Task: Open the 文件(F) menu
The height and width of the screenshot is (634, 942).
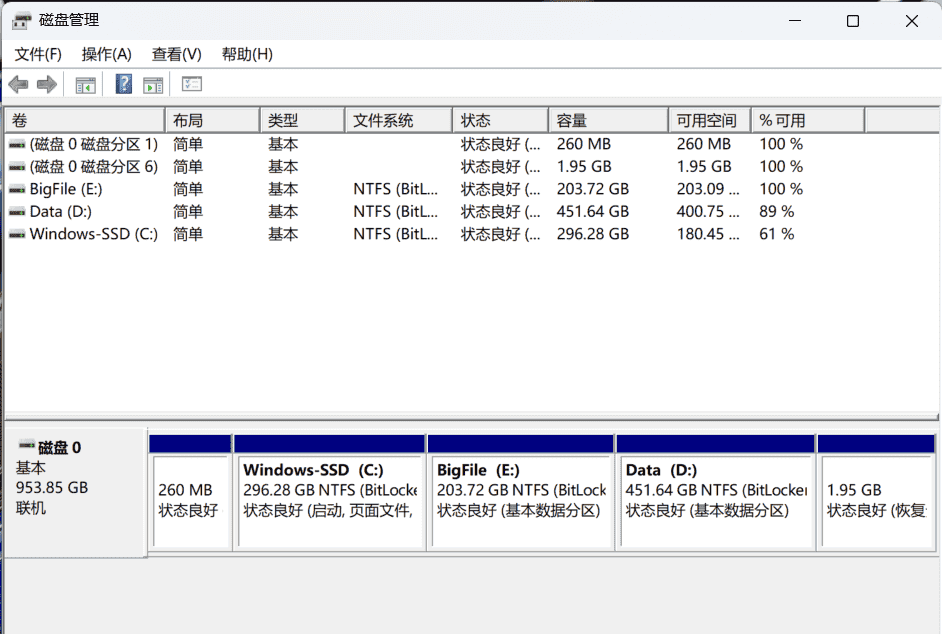Action: click(x=38, y=54)
